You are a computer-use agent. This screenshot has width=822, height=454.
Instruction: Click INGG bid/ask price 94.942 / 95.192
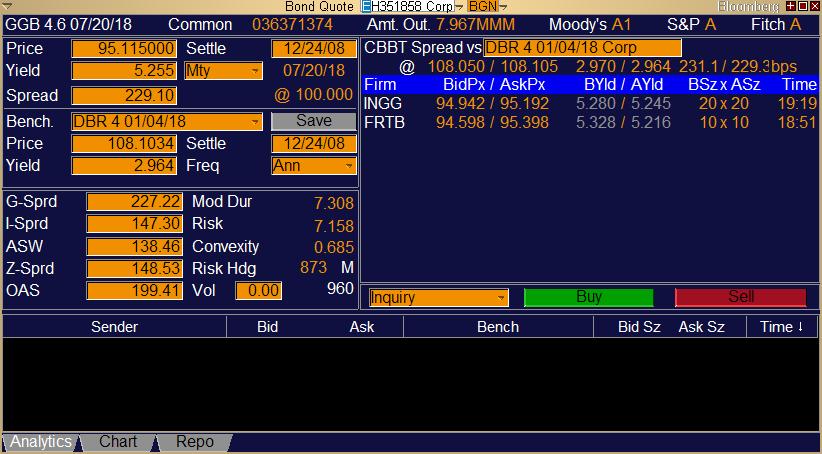[x=492, y=103]
